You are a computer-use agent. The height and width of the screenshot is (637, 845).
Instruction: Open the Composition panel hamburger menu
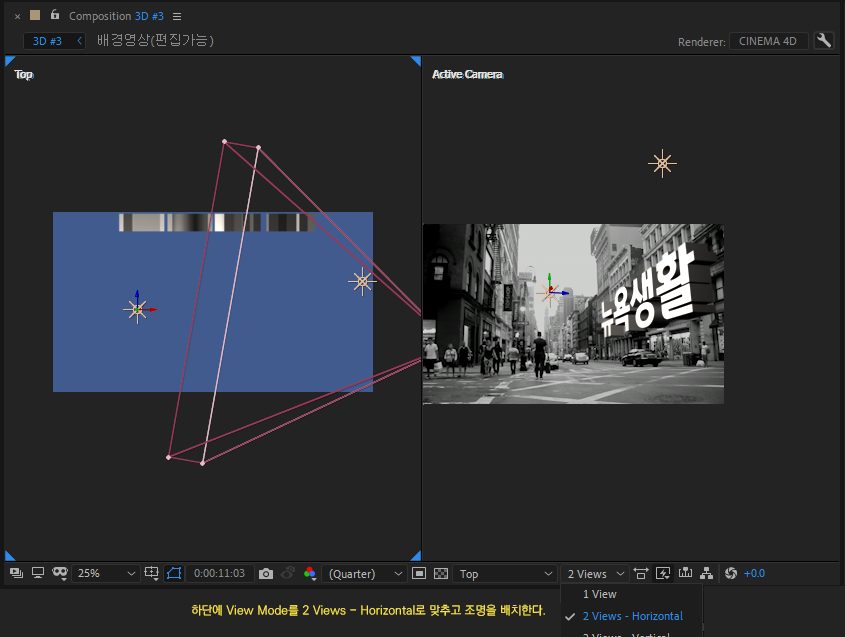[177, 17]
